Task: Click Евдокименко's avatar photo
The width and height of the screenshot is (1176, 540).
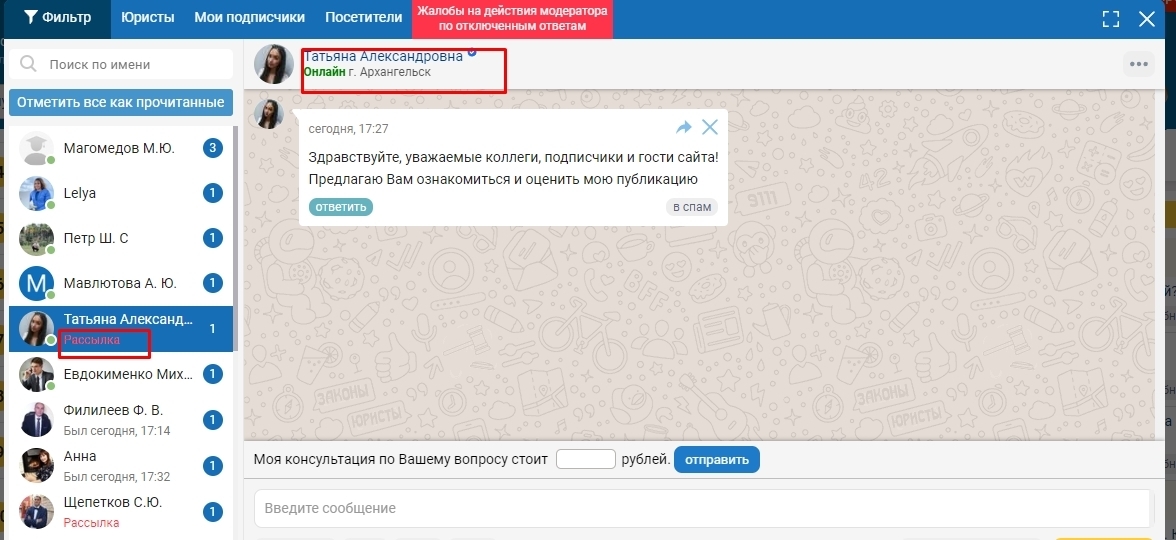Action: point(36,374)
